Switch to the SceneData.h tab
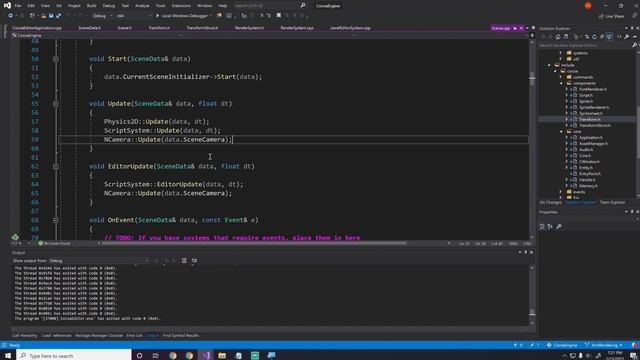640x360 pixels. point(89,28)
